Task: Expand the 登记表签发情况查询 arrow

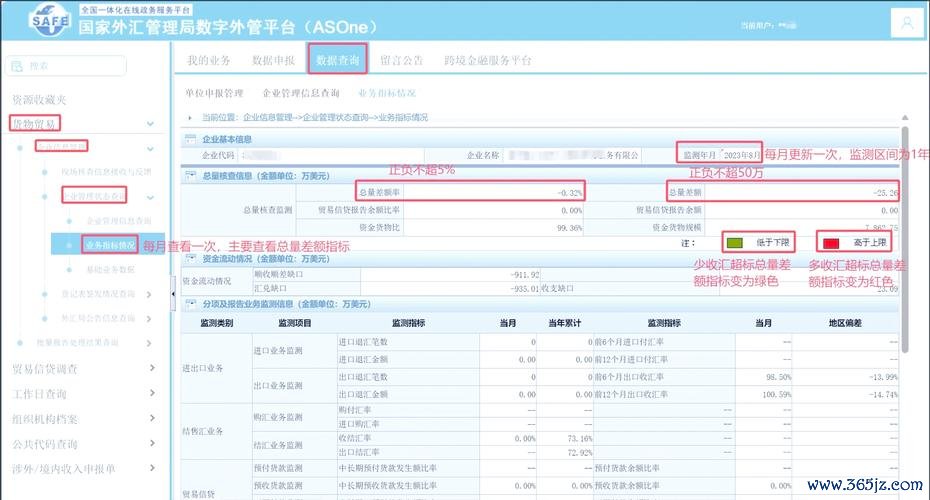Action: [149, 294]
